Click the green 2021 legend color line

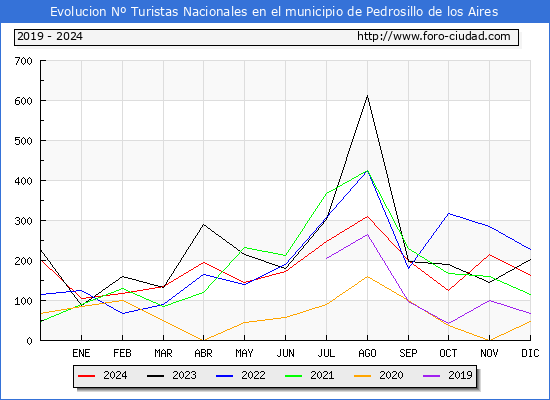tap(294, 376)
